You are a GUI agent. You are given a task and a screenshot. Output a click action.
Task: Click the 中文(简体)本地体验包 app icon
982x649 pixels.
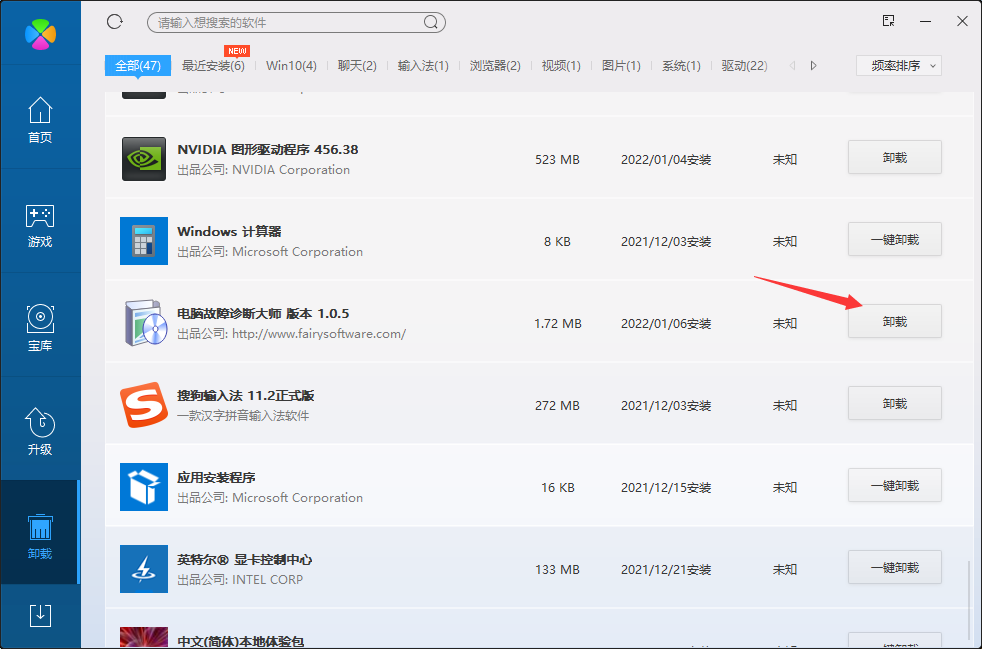tap(144, 638)
